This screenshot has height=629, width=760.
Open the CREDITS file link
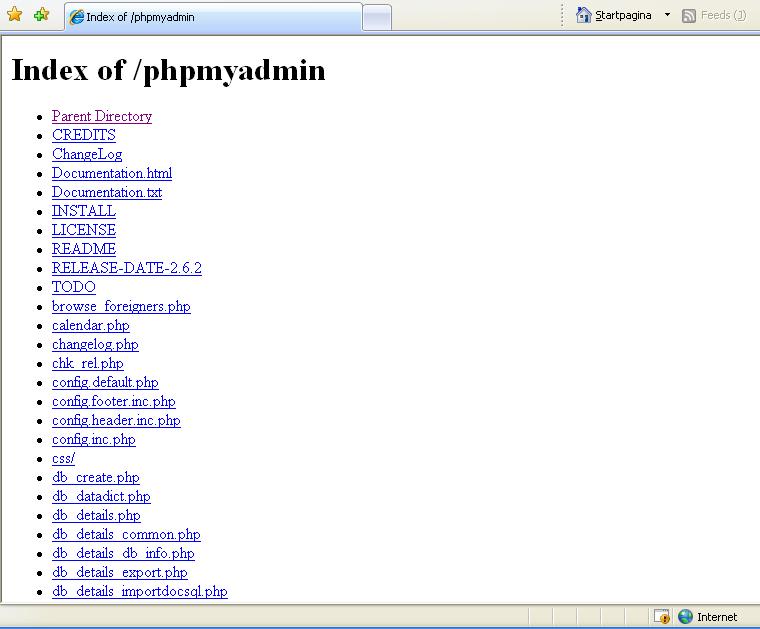84,135
